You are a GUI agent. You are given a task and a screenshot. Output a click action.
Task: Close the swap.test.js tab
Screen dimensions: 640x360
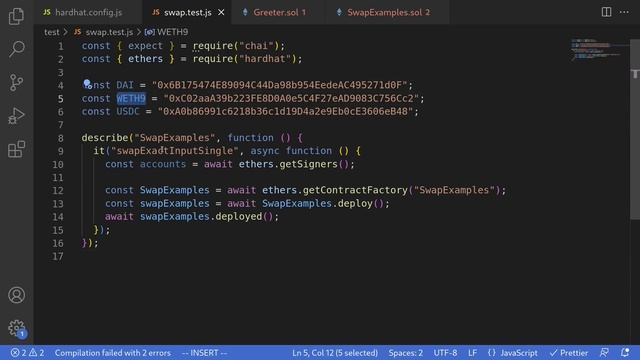pos(221,13)
